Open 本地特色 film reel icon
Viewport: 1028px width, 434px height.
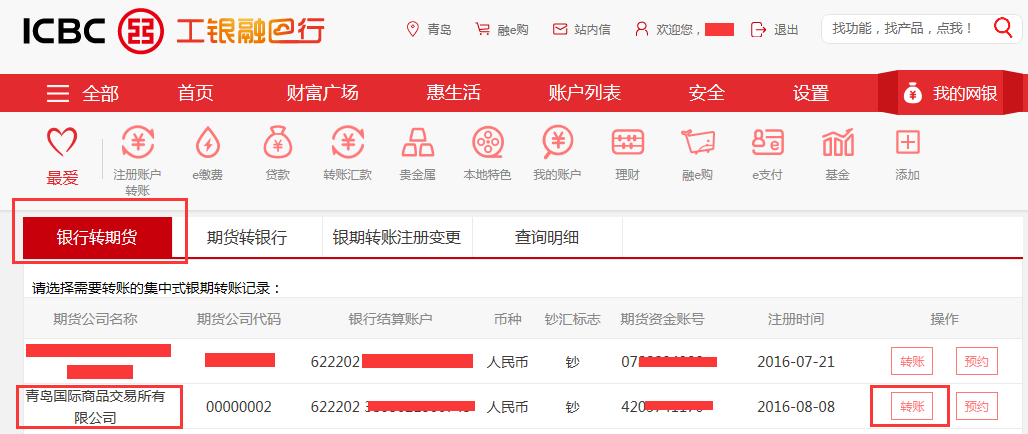(x=487, y=142)
